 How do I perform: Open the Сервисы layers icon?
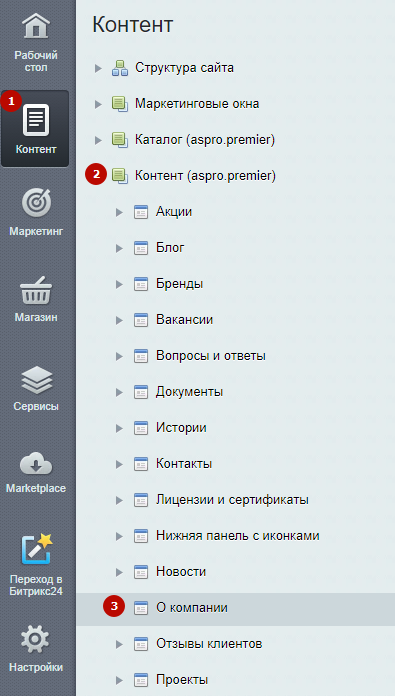coord(36,380)
